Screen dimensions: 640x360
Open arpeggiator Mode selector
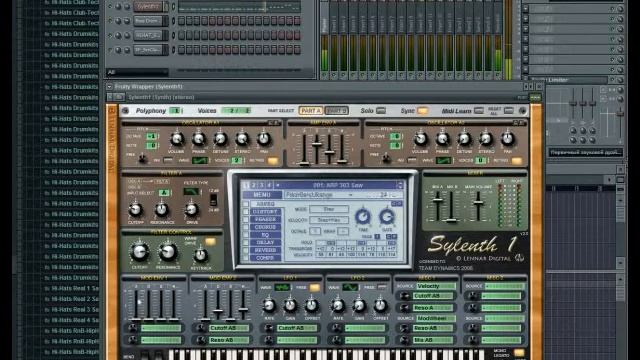[x=329, y=209]
